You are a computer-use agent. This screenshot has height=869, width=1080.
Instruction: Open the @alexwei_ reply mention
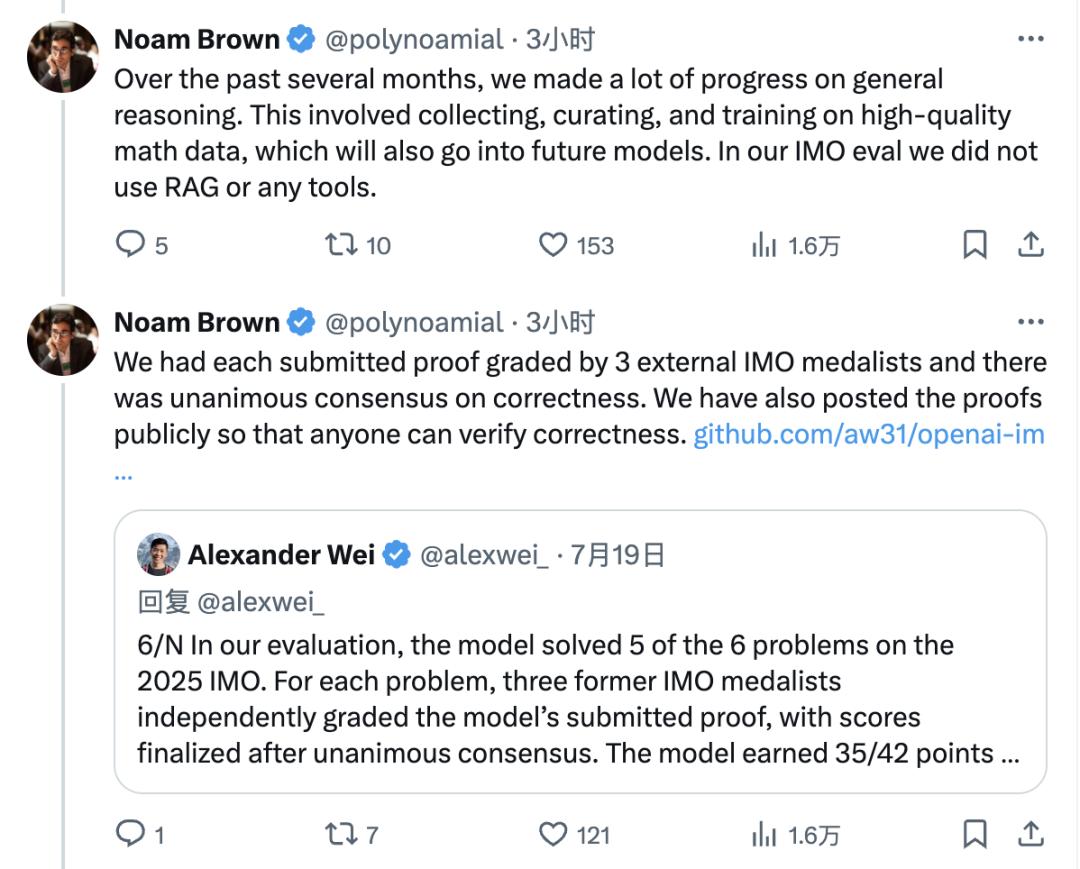[260, 602]
